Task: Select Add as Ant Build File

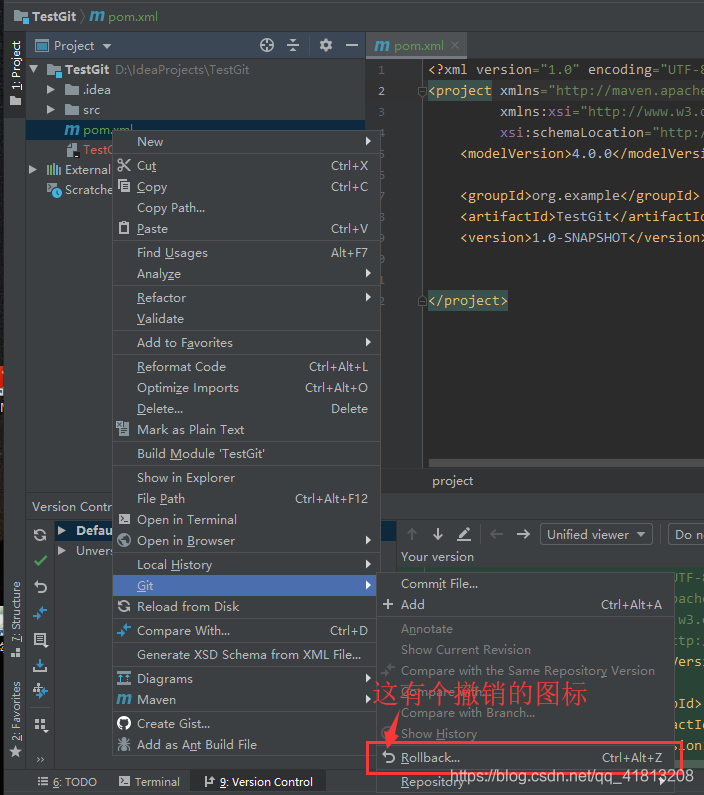Action: click(x=246, y=744)
